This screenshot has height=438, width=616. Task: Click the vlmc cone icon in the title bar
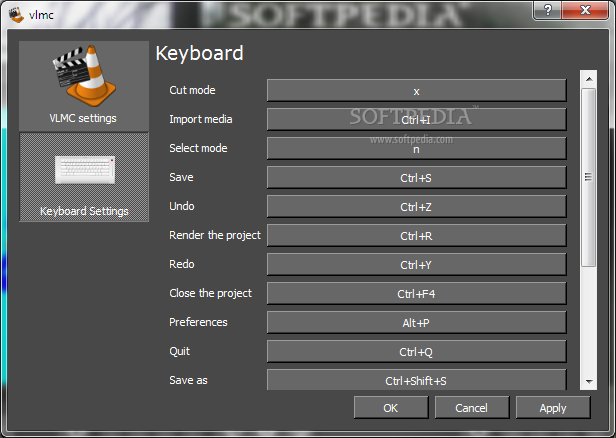(16, 15)
